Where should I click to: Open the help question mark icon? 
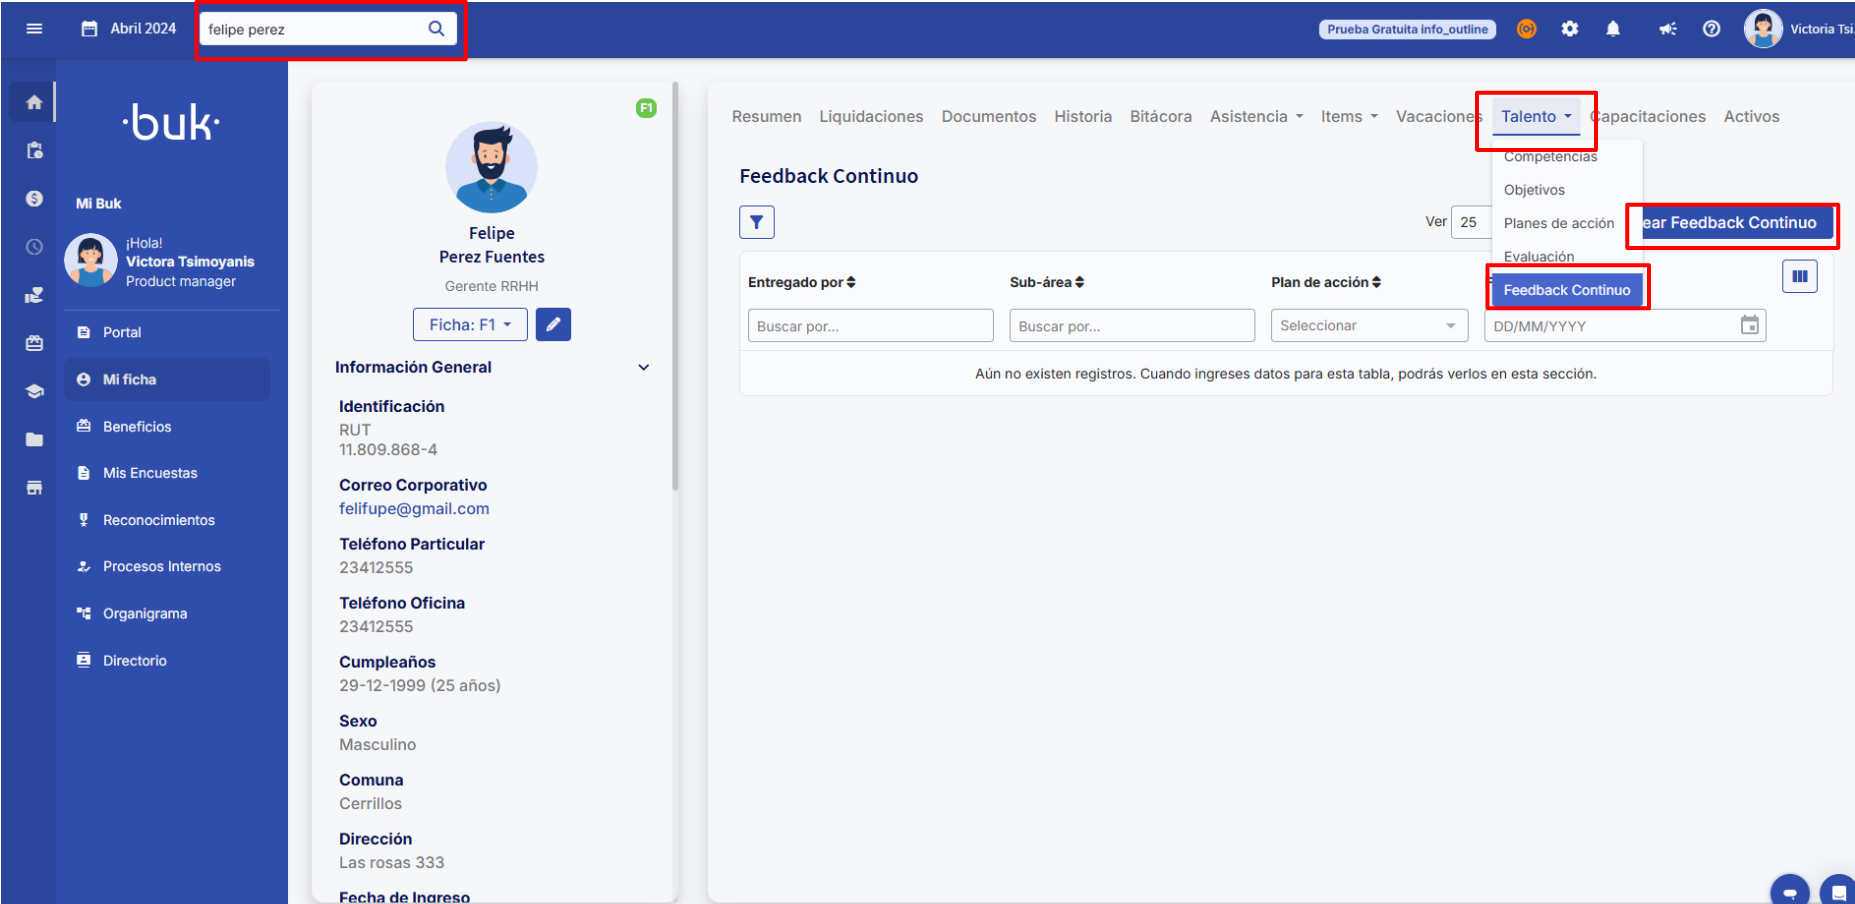[1711, 29]
